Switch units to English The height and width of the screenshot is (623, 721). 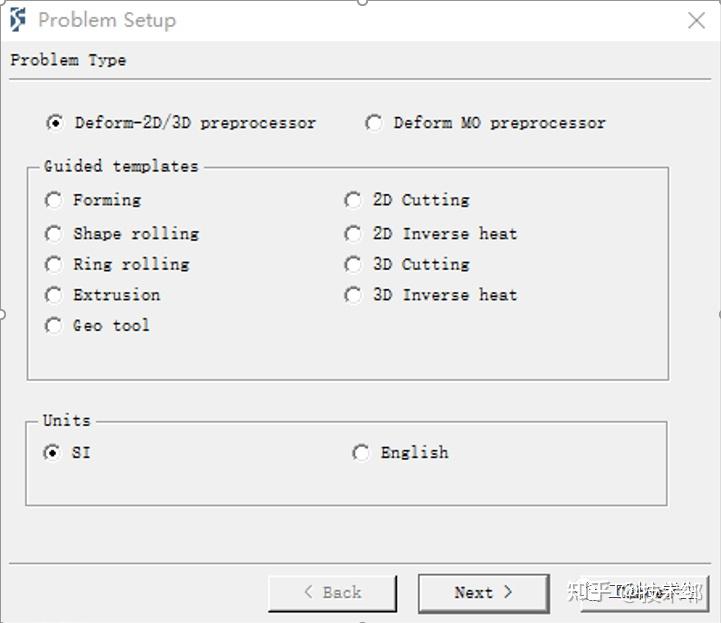pos(361,453)
